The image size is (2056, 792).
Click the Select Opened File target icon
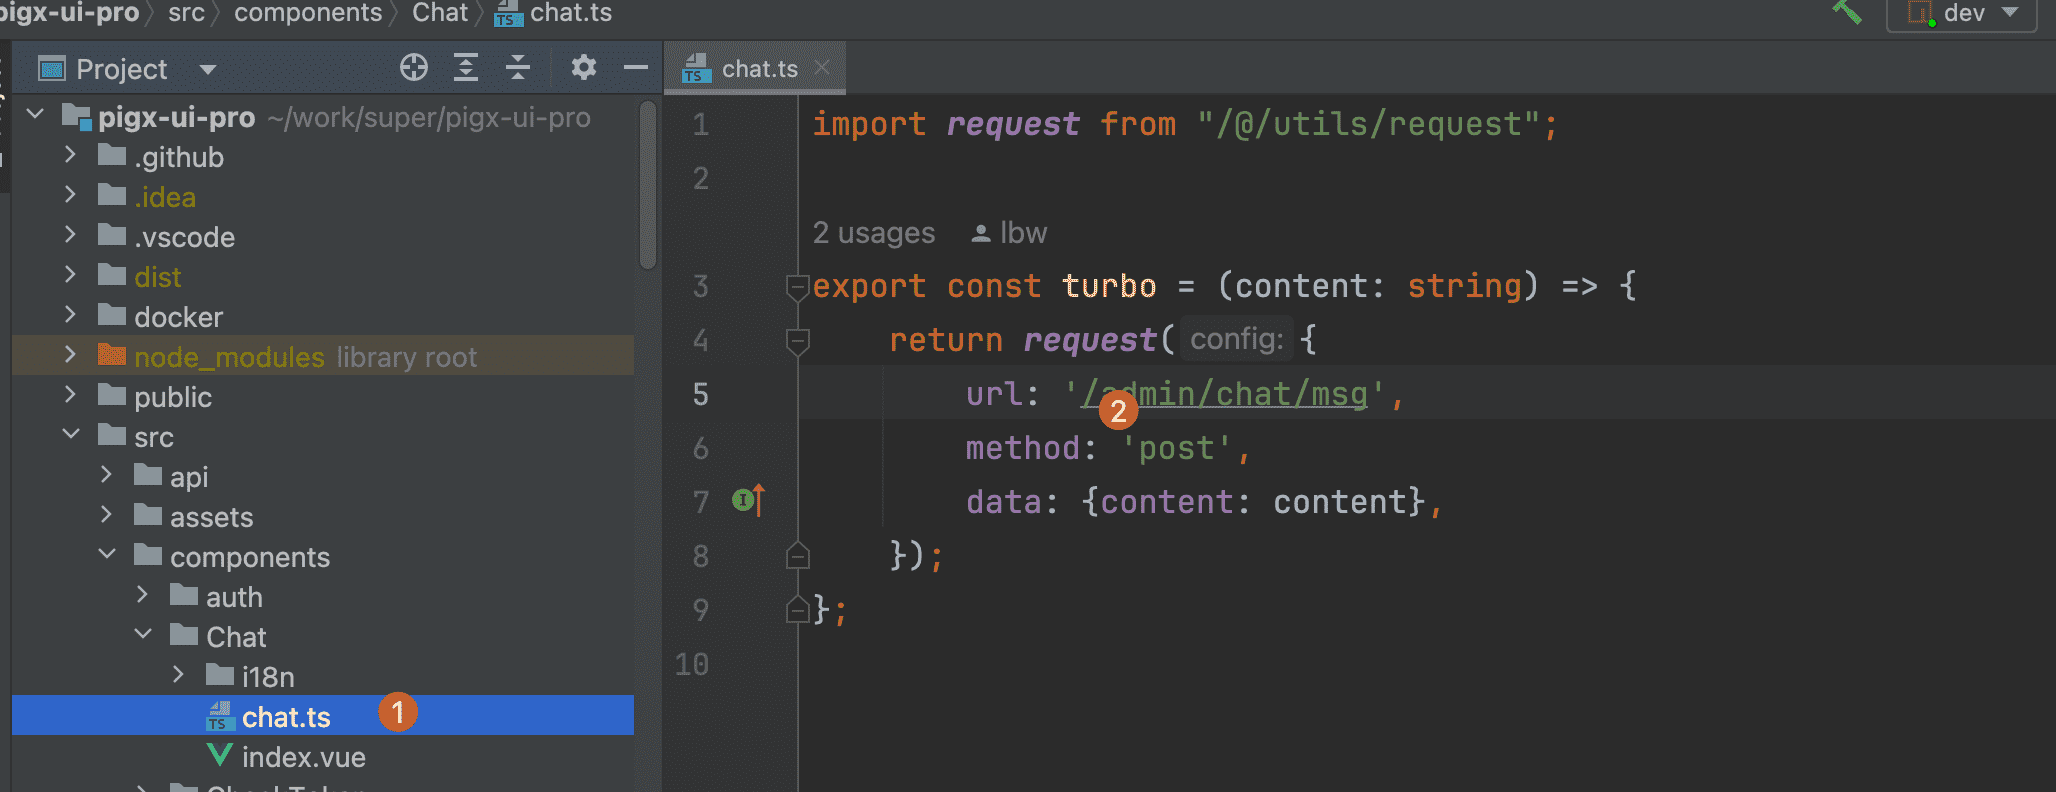[413, 68]
